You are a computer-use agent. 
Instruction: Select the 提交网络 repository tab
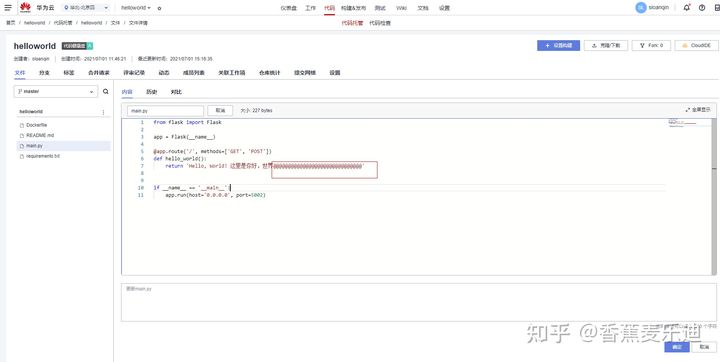305,73
